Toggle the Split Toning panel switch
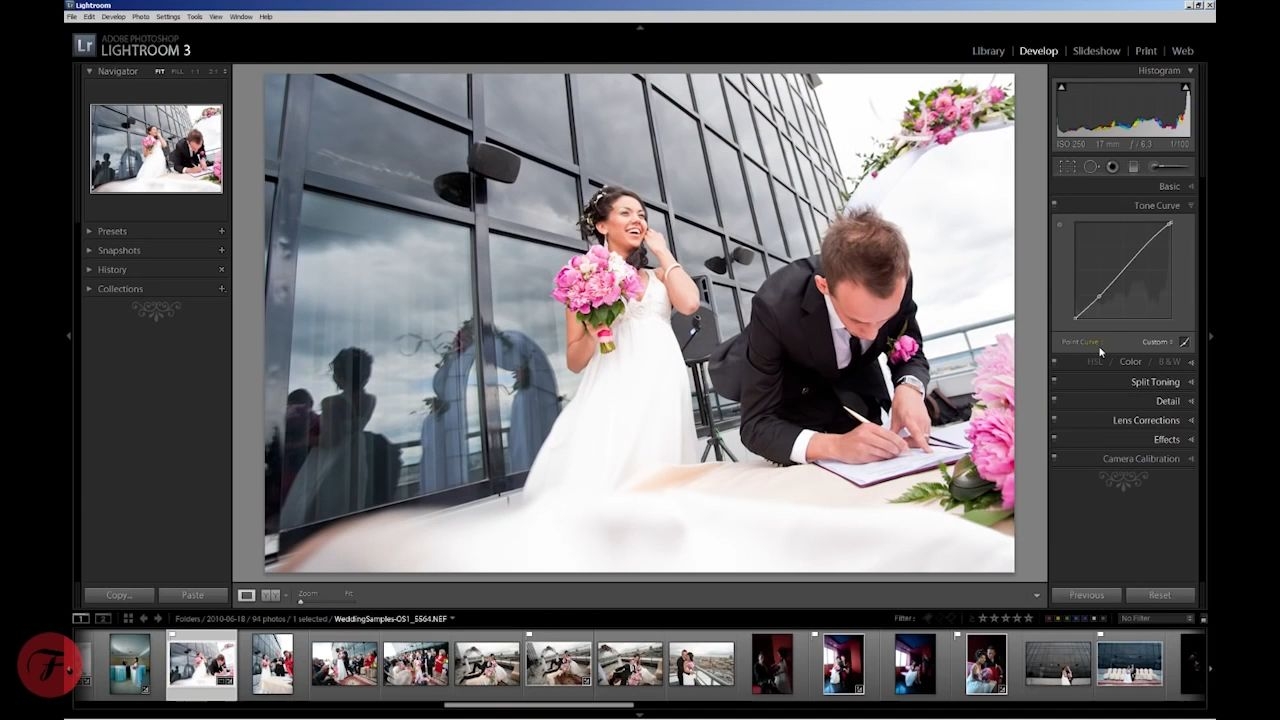 click(x=1054, y=381)
